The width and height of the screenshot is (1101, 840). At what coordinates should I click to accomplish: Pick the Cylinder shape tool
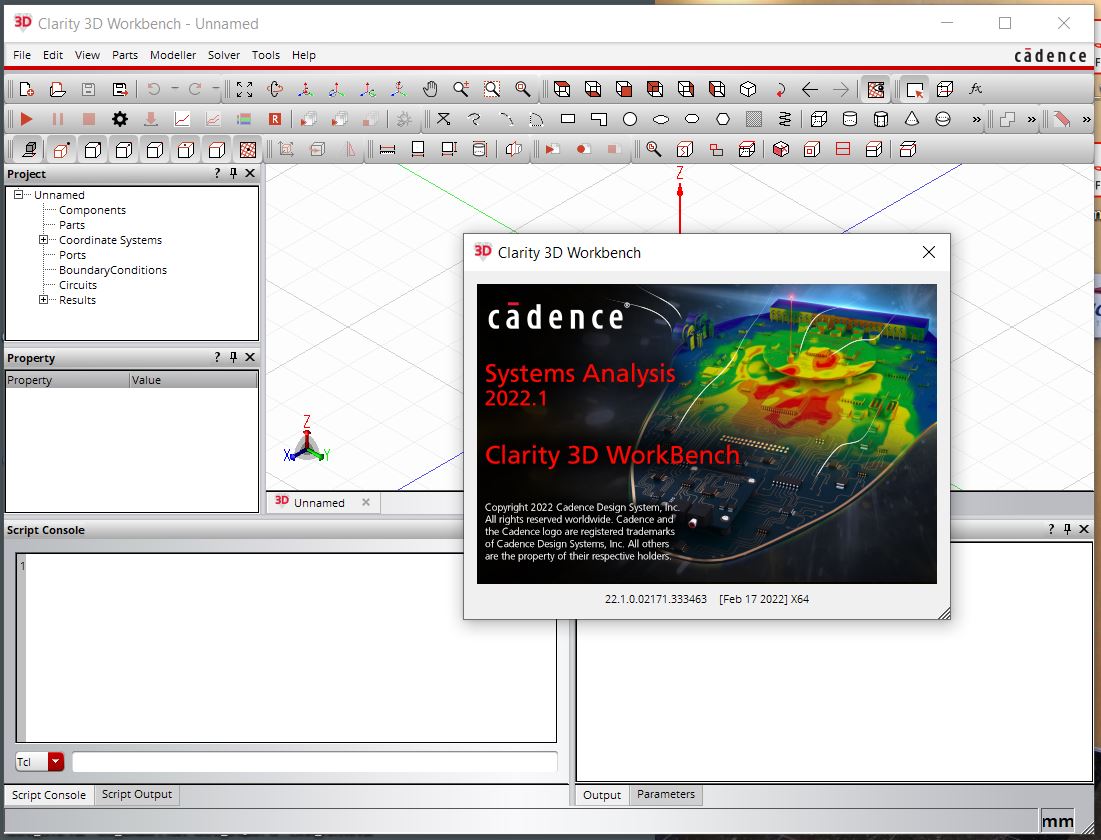pyautogui.click(x=850, y=119)
